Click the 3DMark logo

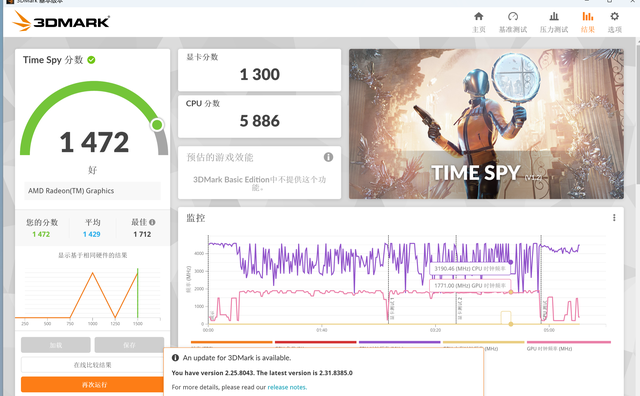tap(61, 21)
